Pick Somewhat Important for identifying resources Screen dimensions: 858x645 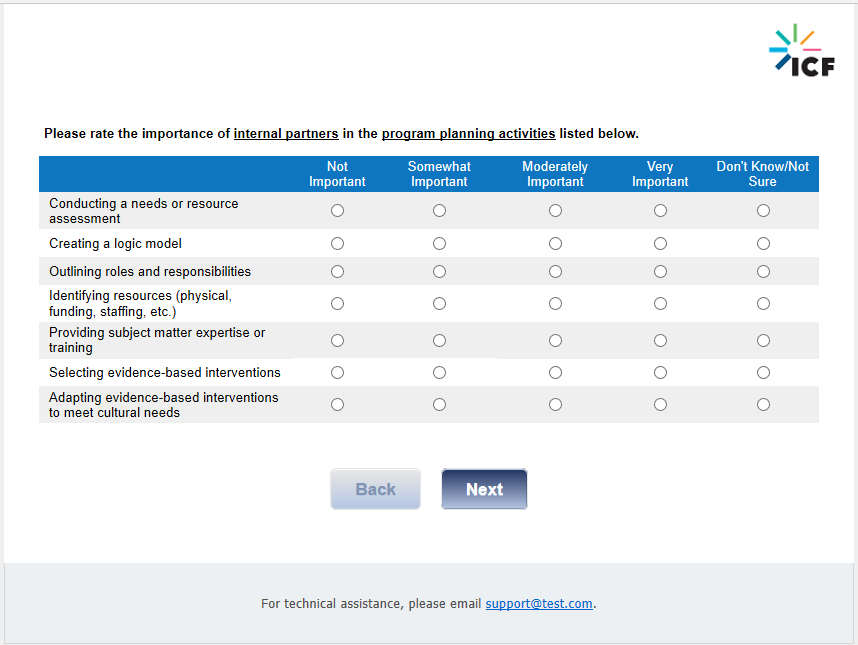click(x=439, y=304)
